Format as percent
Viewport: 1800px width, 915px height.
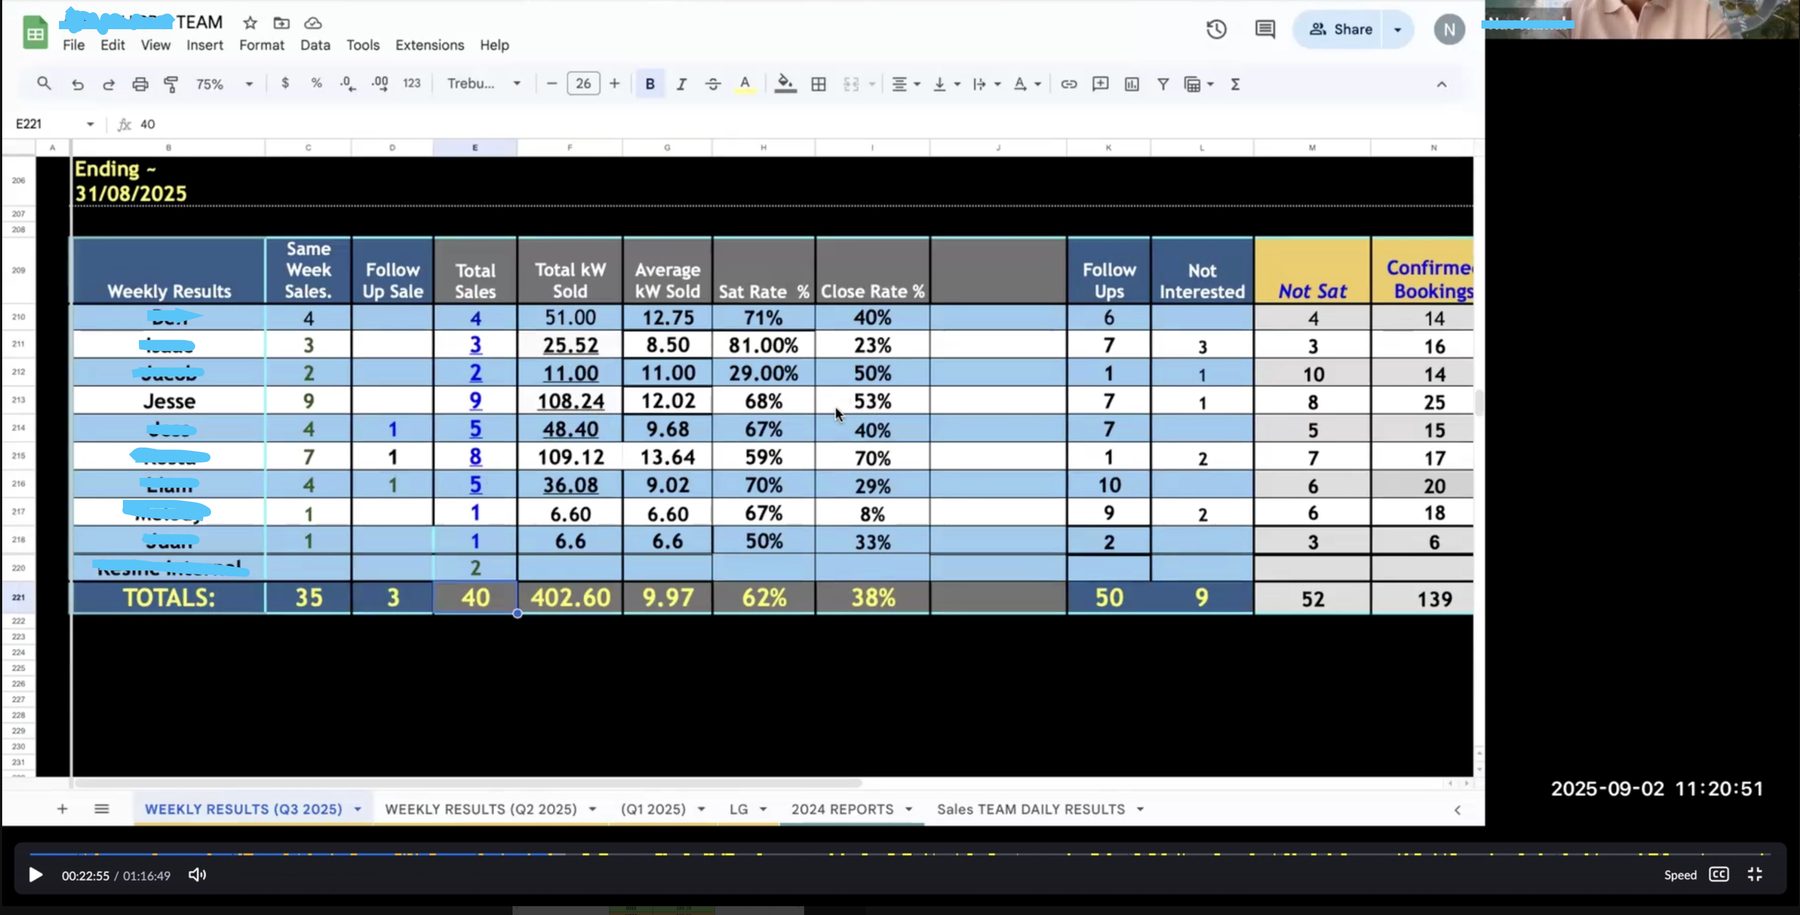316,84
